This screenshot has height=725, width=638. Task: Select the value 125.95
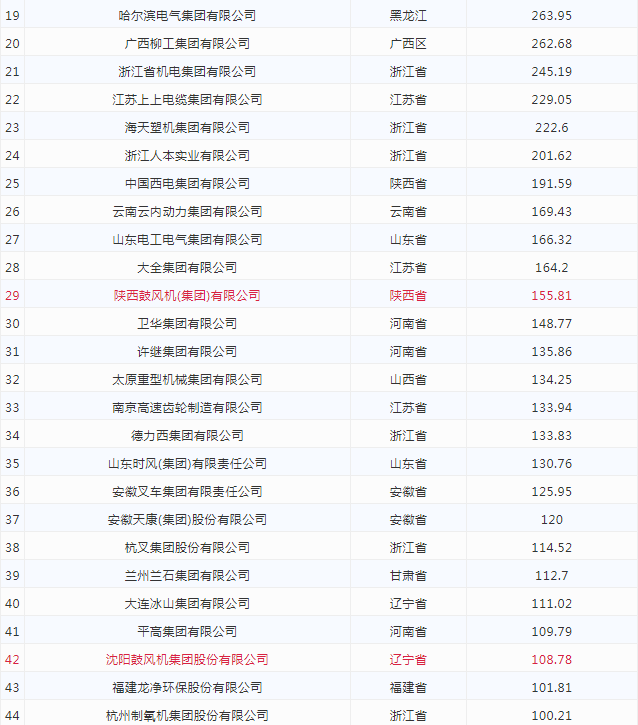[552, 491]
